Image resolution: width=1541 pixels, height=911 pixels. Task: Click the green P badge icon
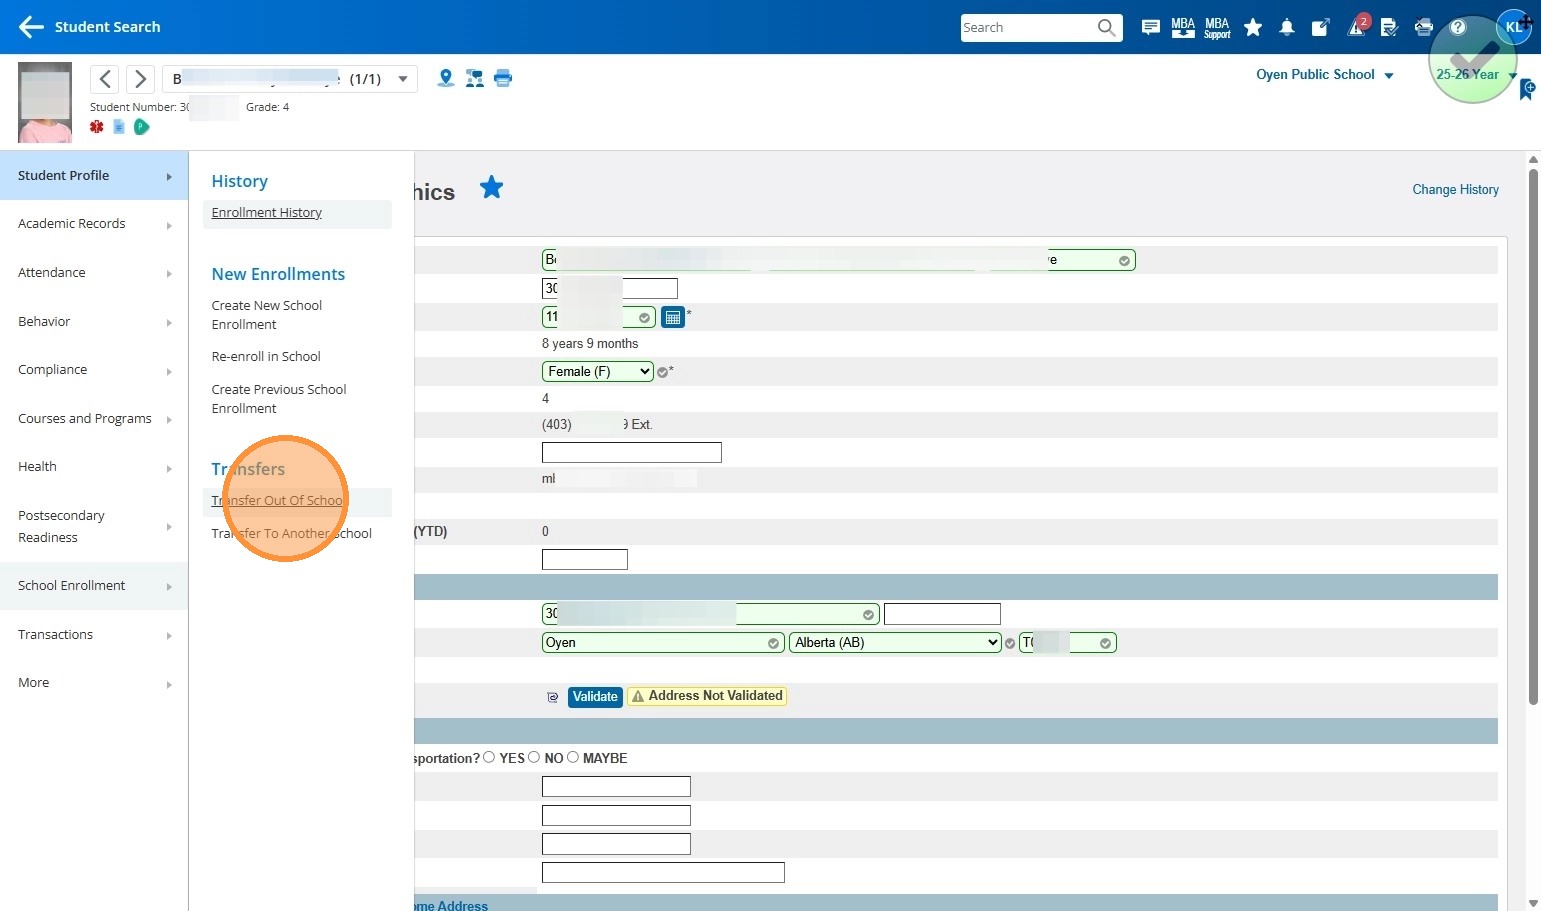point(142,127)
